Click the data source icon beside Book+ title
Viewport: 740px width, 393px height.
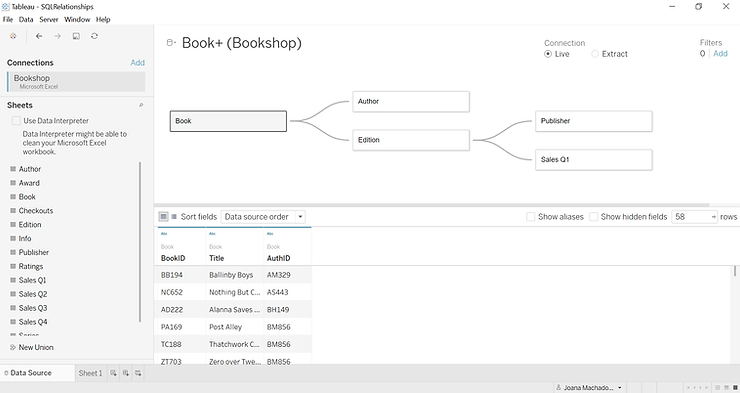171,42
